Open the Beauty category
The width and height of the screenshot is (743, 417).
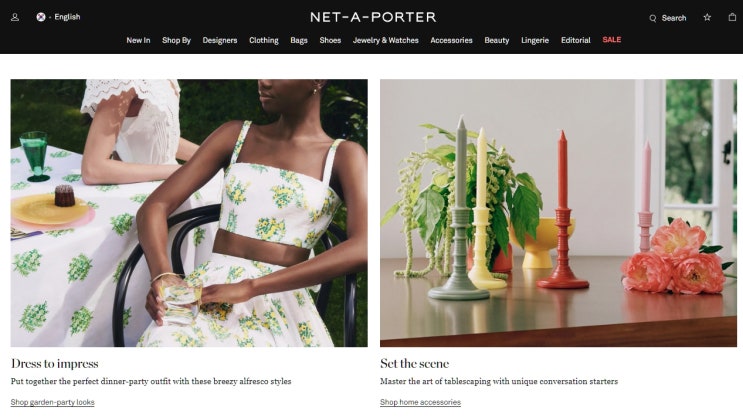pyautogui.click(x=497, y=40)
